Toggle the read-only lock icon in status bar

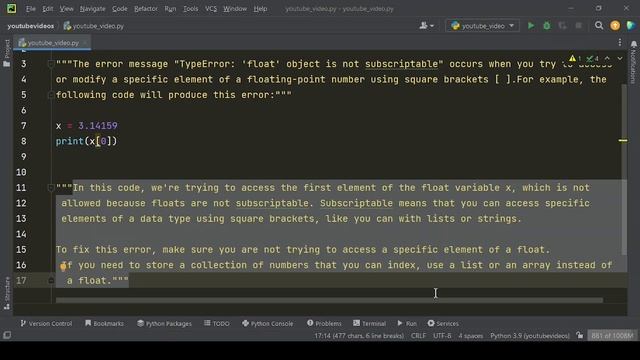tap(580, 336)
